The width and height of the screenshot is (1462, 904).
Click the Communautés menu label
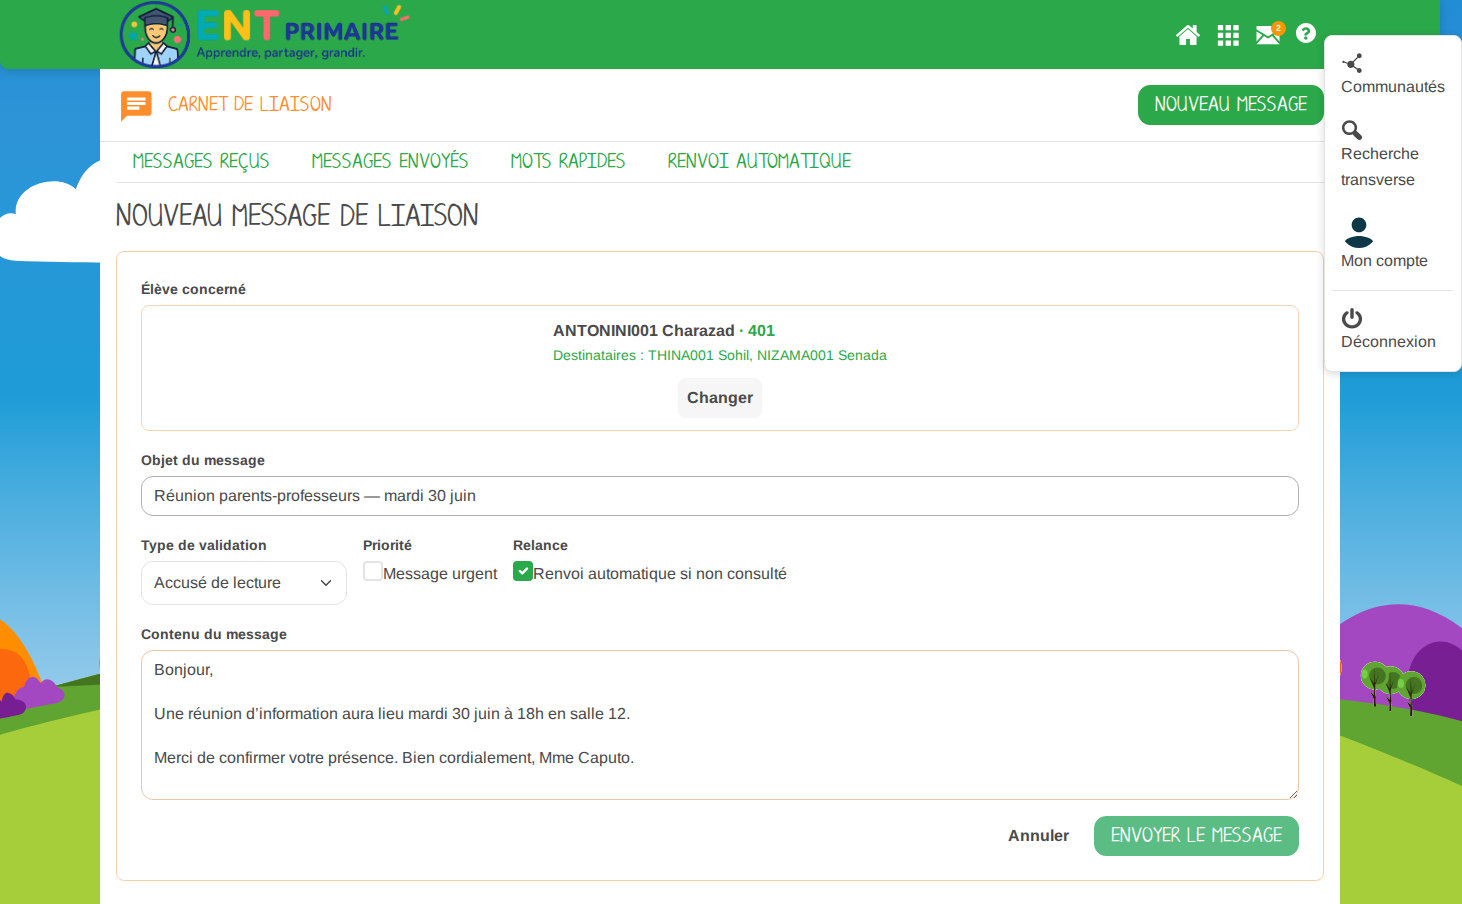point(1393,87)
